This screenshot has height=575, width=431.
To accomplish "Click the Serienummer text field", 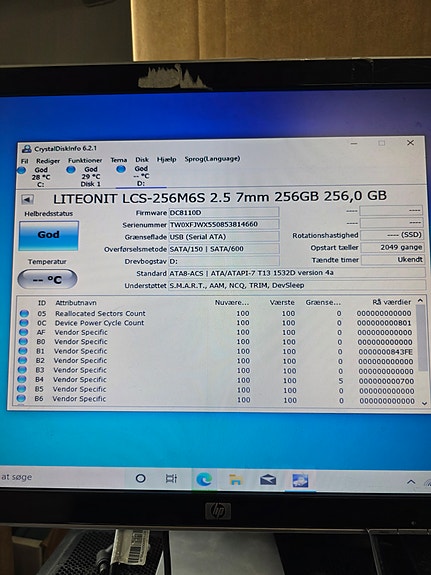I will coord(224,224).
